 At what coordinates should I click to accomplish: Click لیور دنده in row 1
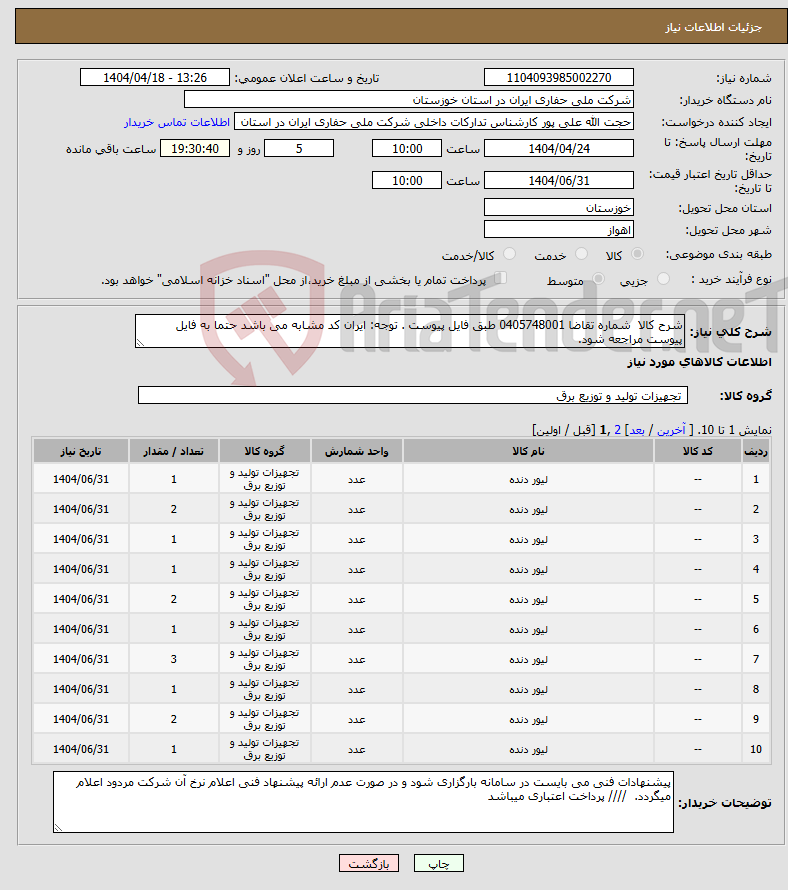point(528,480)
